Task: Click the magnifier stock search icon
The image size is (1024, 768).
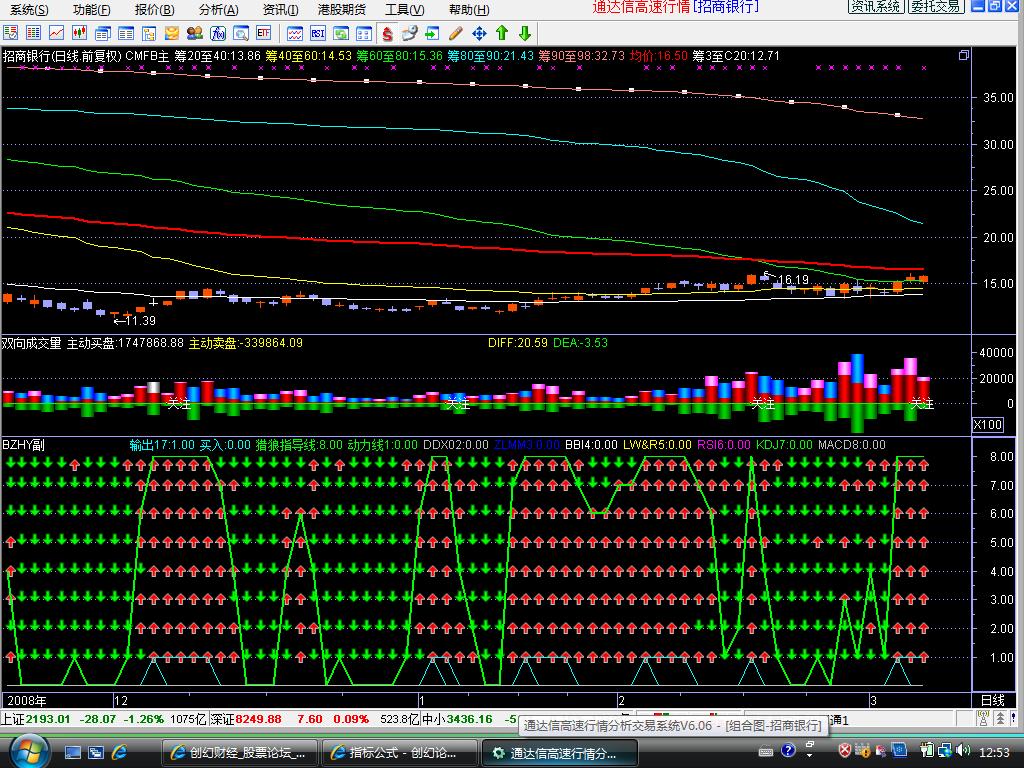Action: pyautogui.click(x=240, y=33)
